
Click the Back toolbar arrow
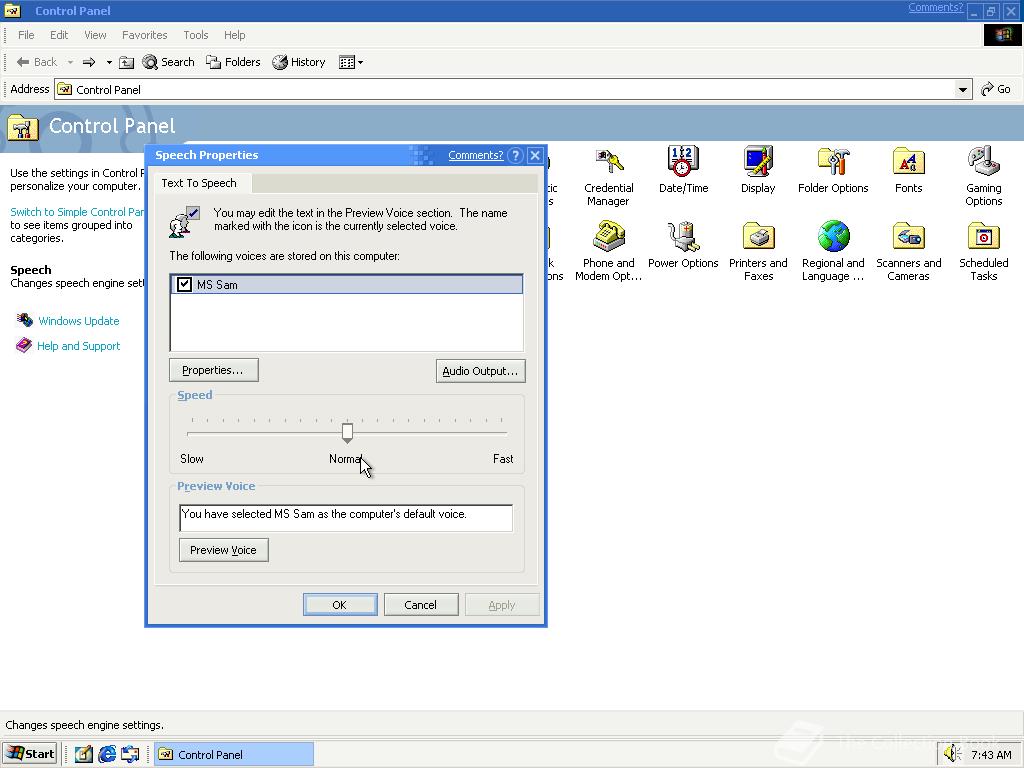37,62
